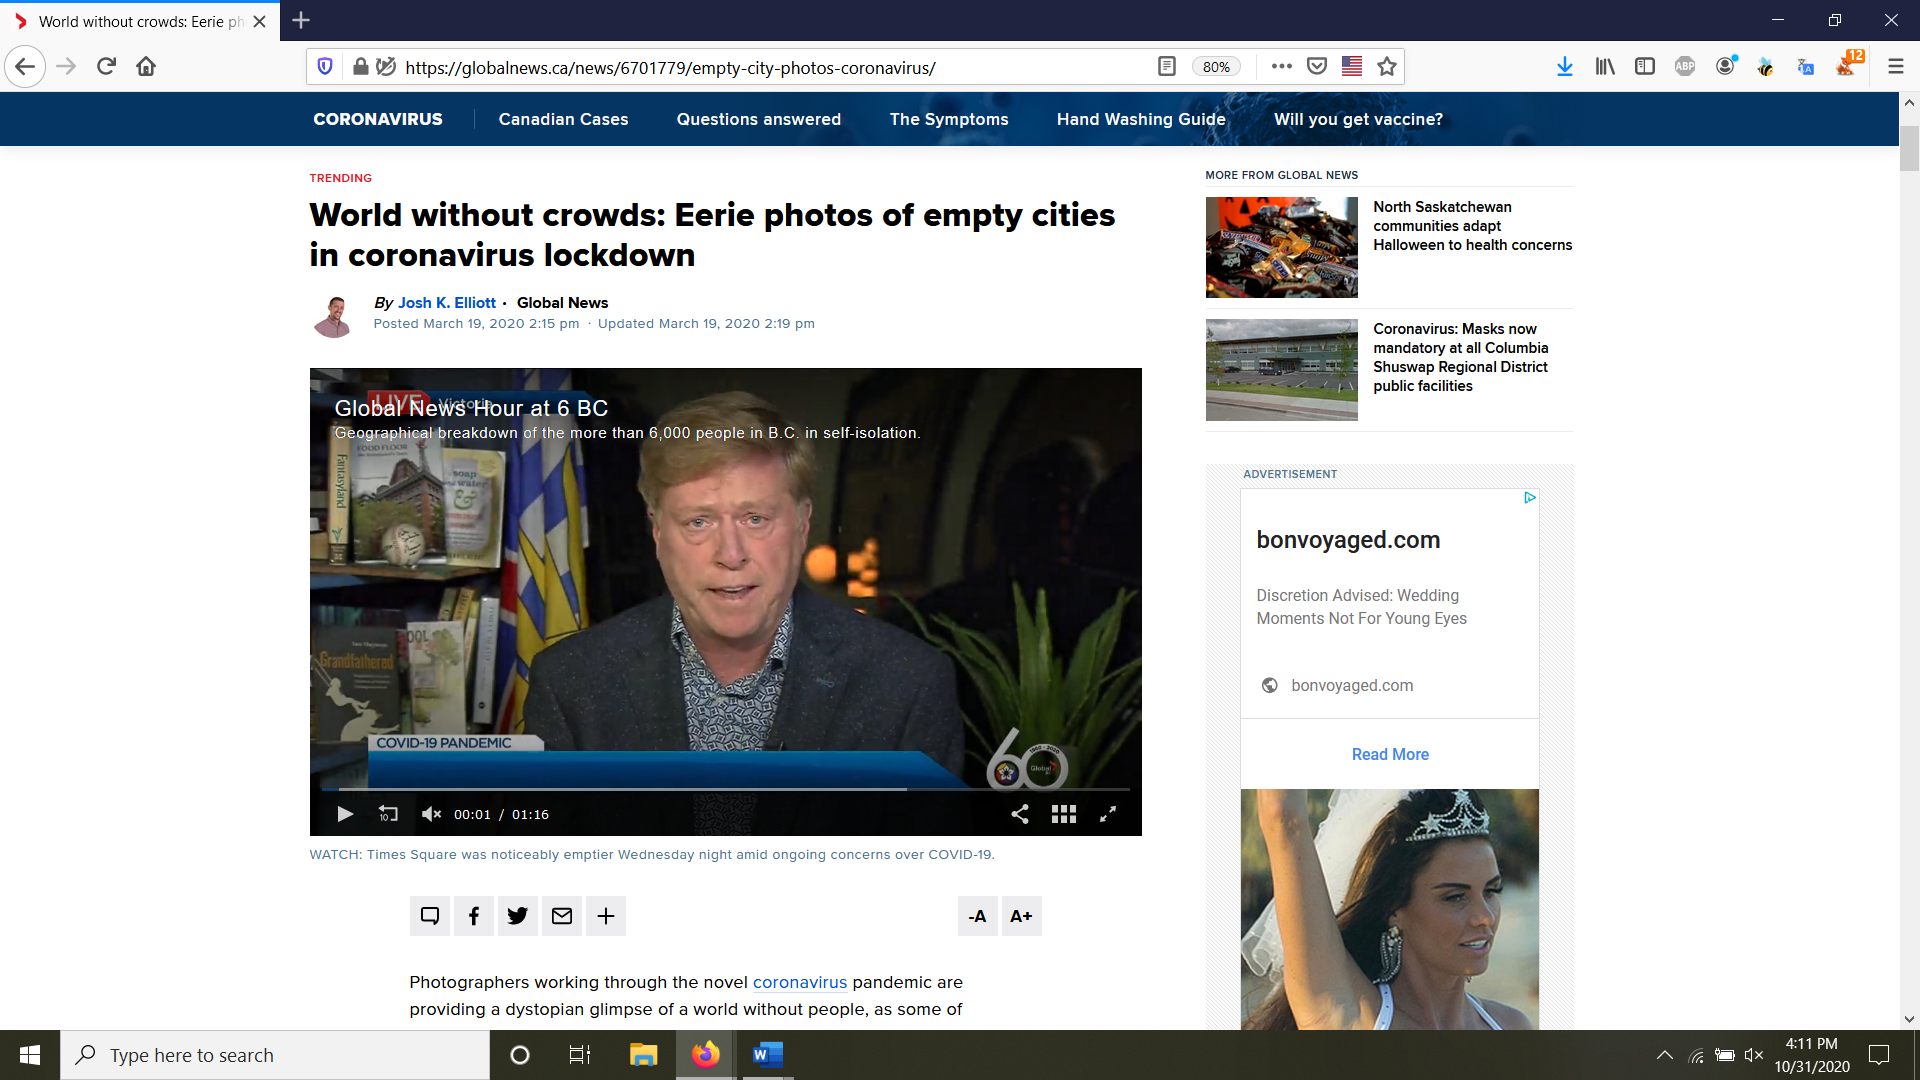1920x1080 pixels.
Task: Bookmark this page with star icon
Action: tap(1386, 67)
